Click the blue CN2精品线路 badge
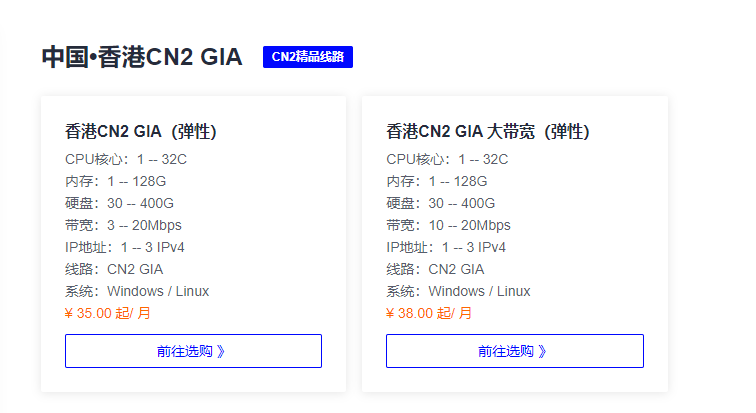This screenshot has width=756, height=413. click(308, 57)
